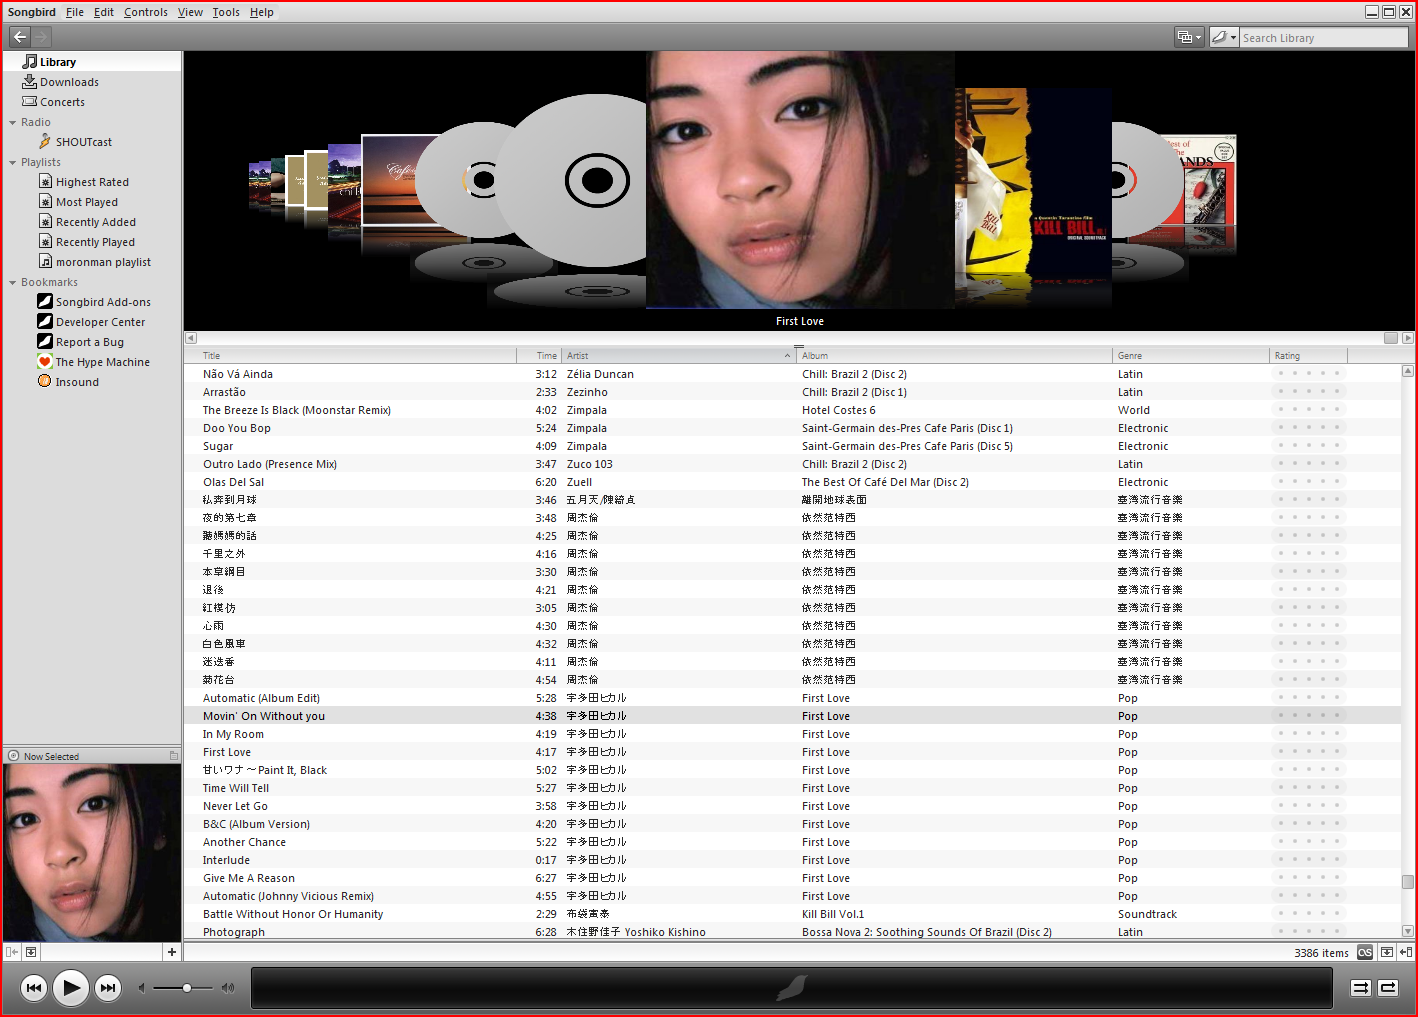Image resolution: width=1418 pixels, height=1017 pixels.
Task: Click the SHOUTcast icon
Action: (45, 141)
